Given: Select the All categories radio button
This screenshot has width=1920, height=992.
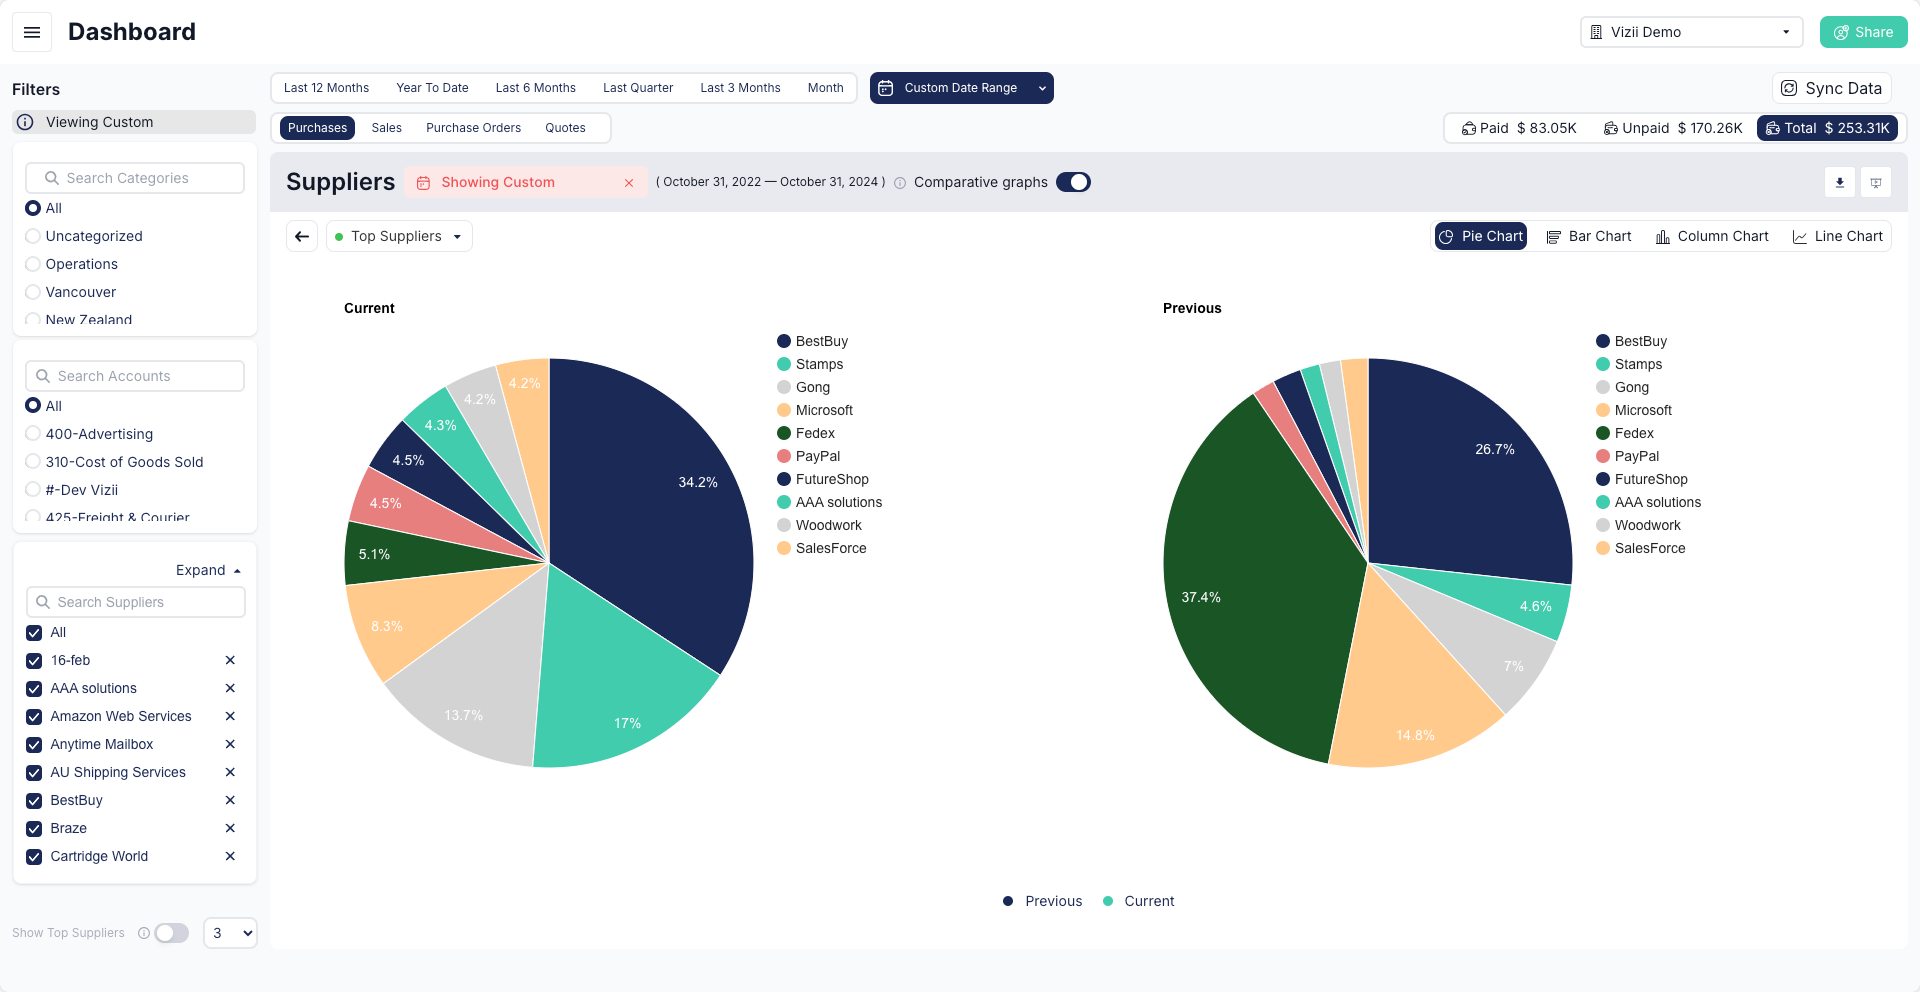Looking at the screenshot, I should pos(33,208).
